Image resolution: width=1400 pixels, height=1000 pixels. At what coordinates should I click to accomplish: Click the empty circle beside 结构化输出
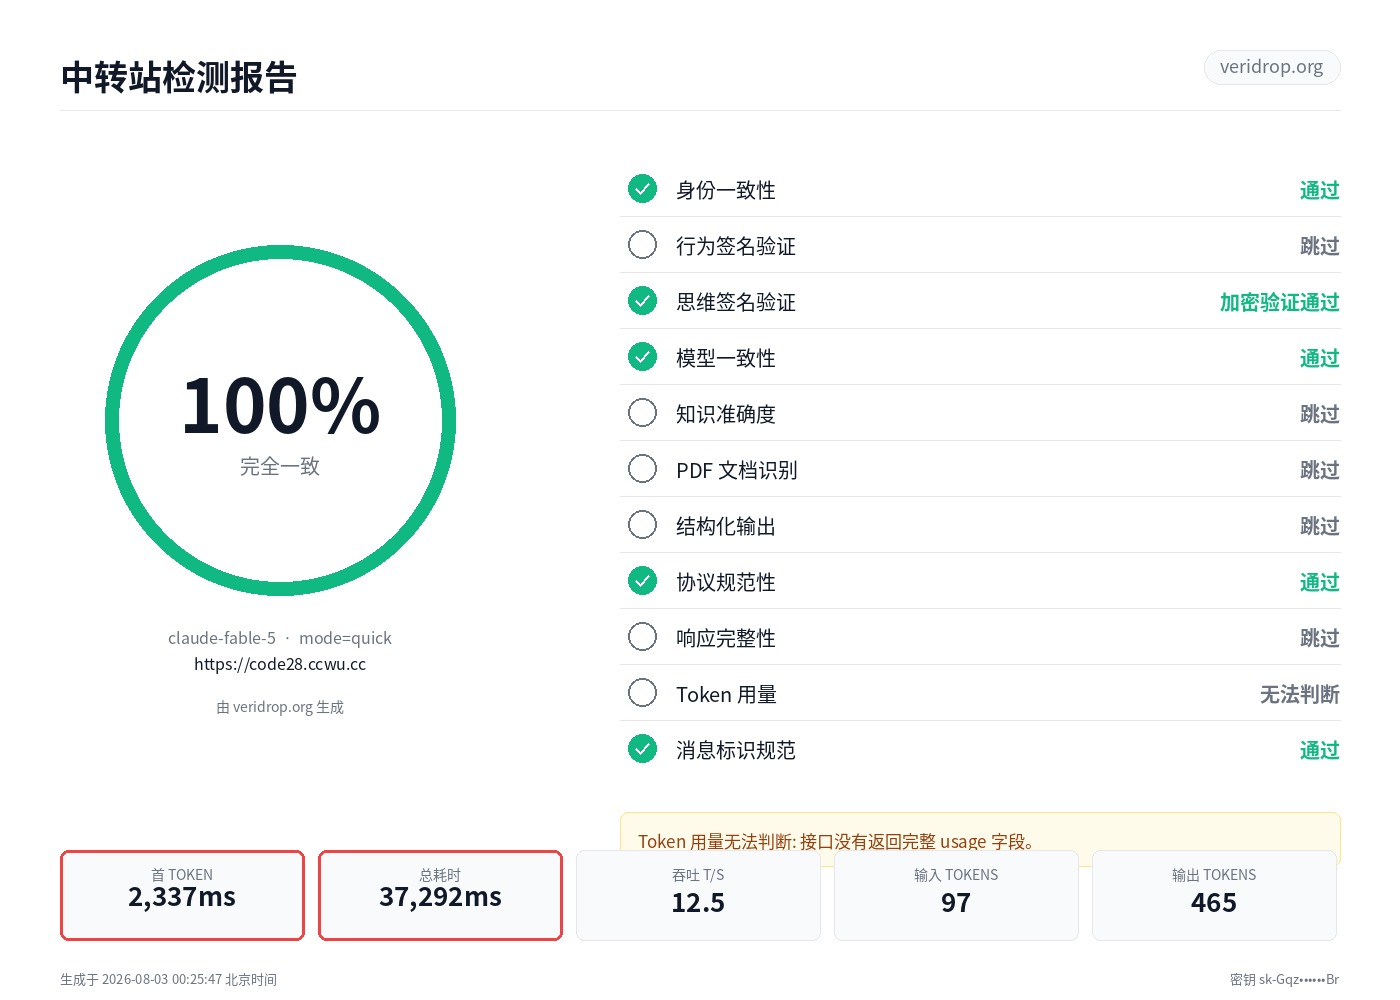pyautogui.click(x=642, y=525)
